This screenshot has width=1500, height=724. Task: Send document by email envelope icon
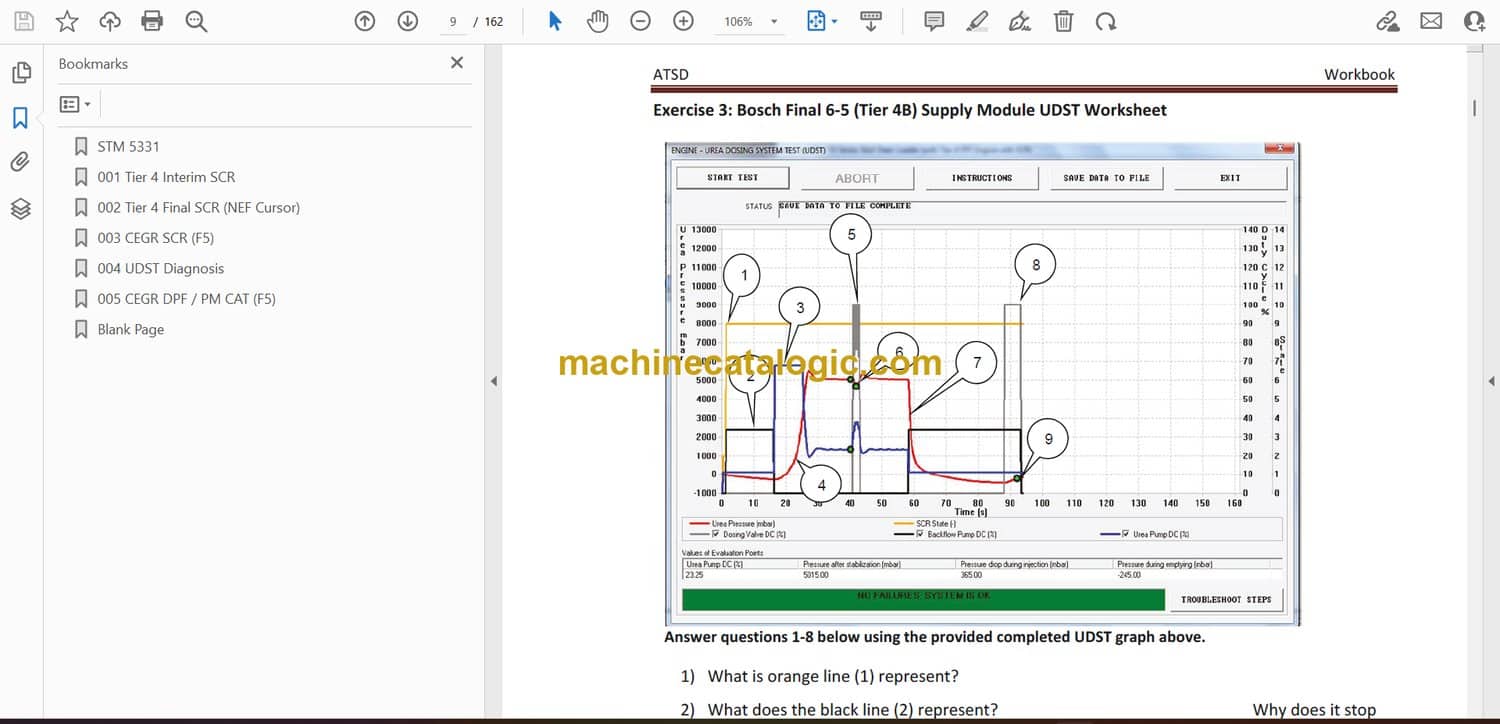click(x=1431, y=21)
